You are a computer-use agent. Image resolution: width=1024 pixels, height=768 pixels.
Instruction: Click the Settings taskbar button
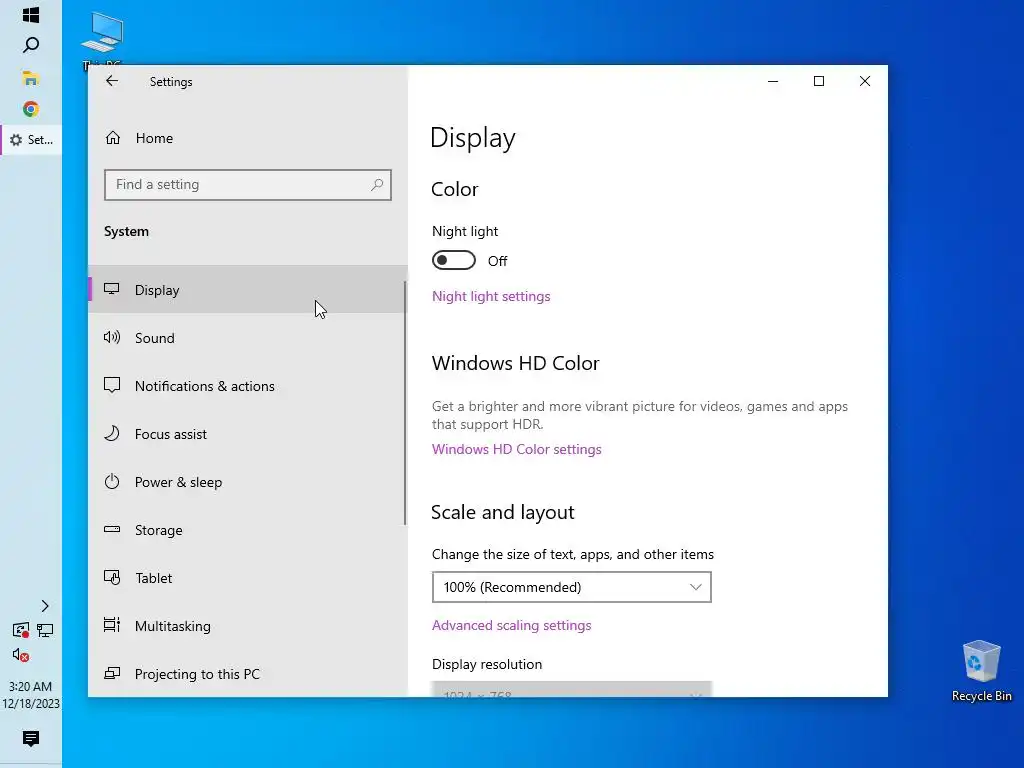coord(31,140)
